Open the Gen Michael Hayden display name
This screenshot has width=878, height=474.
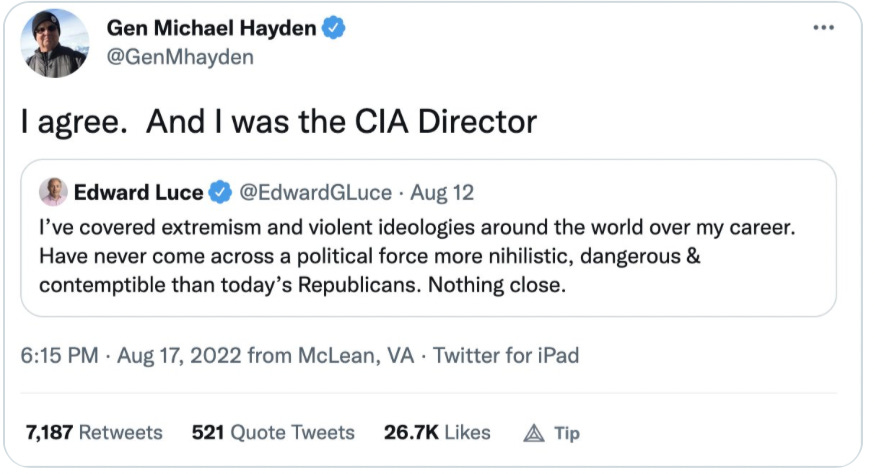click(212, 29)
